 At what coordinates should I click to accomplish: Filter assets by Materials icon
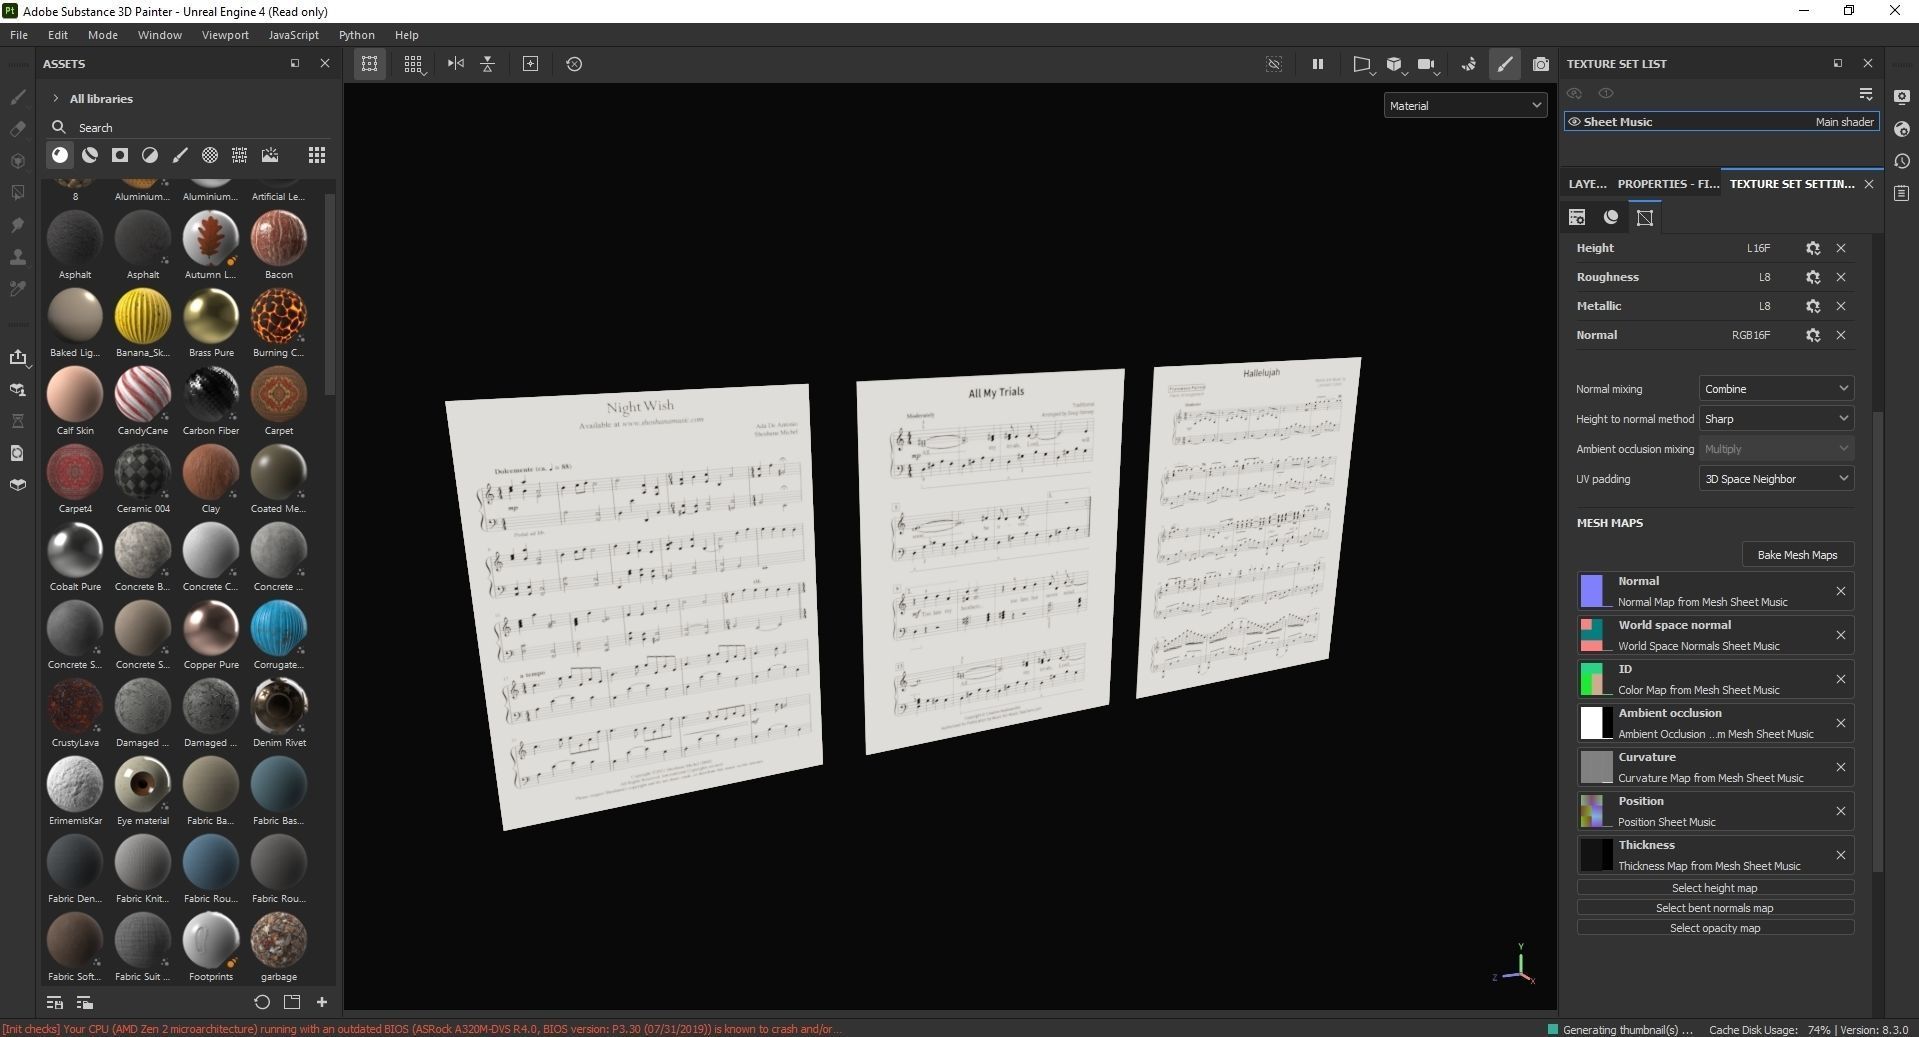60,155
